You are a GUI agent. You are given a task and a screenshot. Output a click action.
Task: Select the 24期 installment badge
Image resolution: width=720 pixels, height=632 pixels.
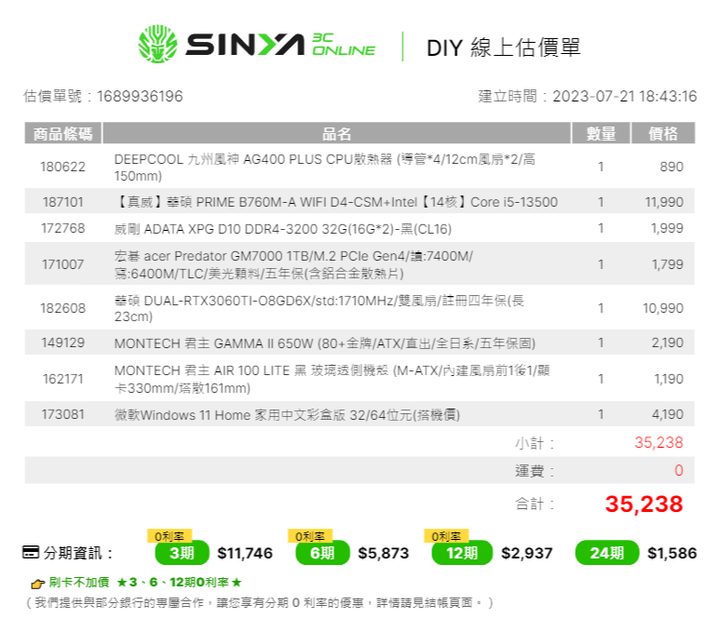tap(607, 553)
